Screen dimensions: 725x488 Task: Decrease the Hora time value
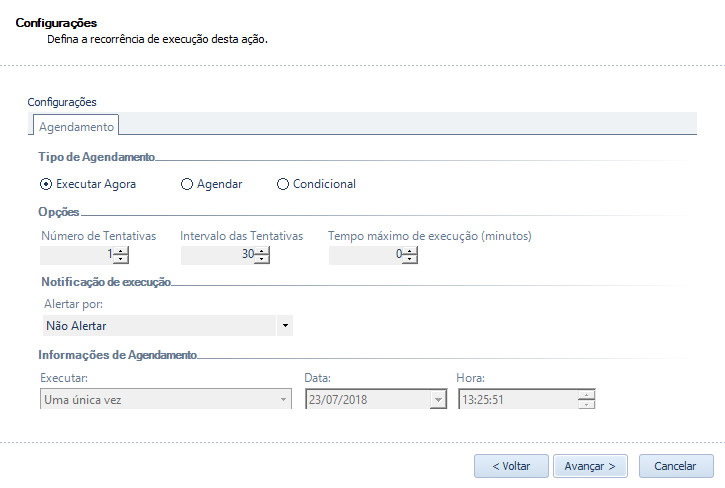[x=586, y=404]
